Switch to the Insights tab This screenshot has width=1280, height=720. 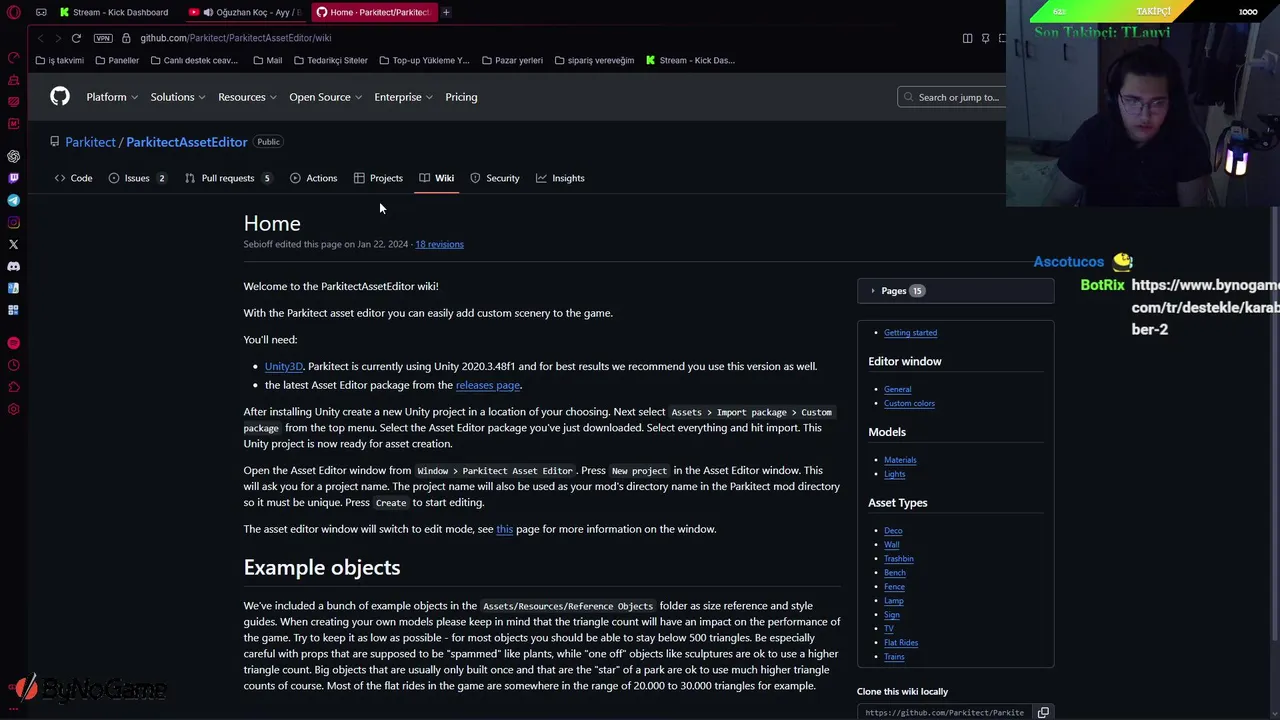[x=560, y=178]
